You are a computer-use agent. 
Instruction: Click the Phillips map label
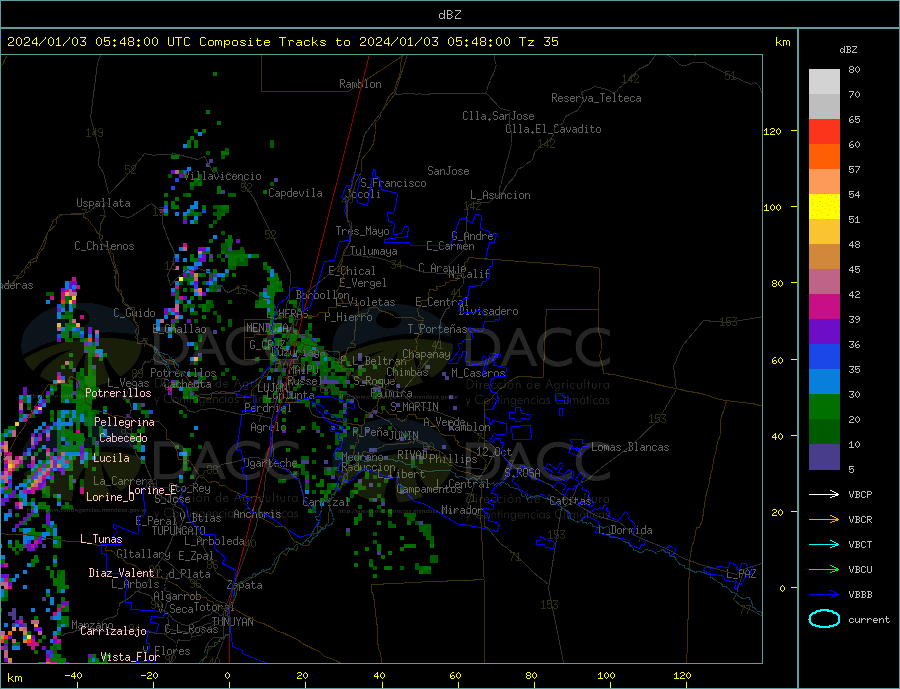(453, 459)
